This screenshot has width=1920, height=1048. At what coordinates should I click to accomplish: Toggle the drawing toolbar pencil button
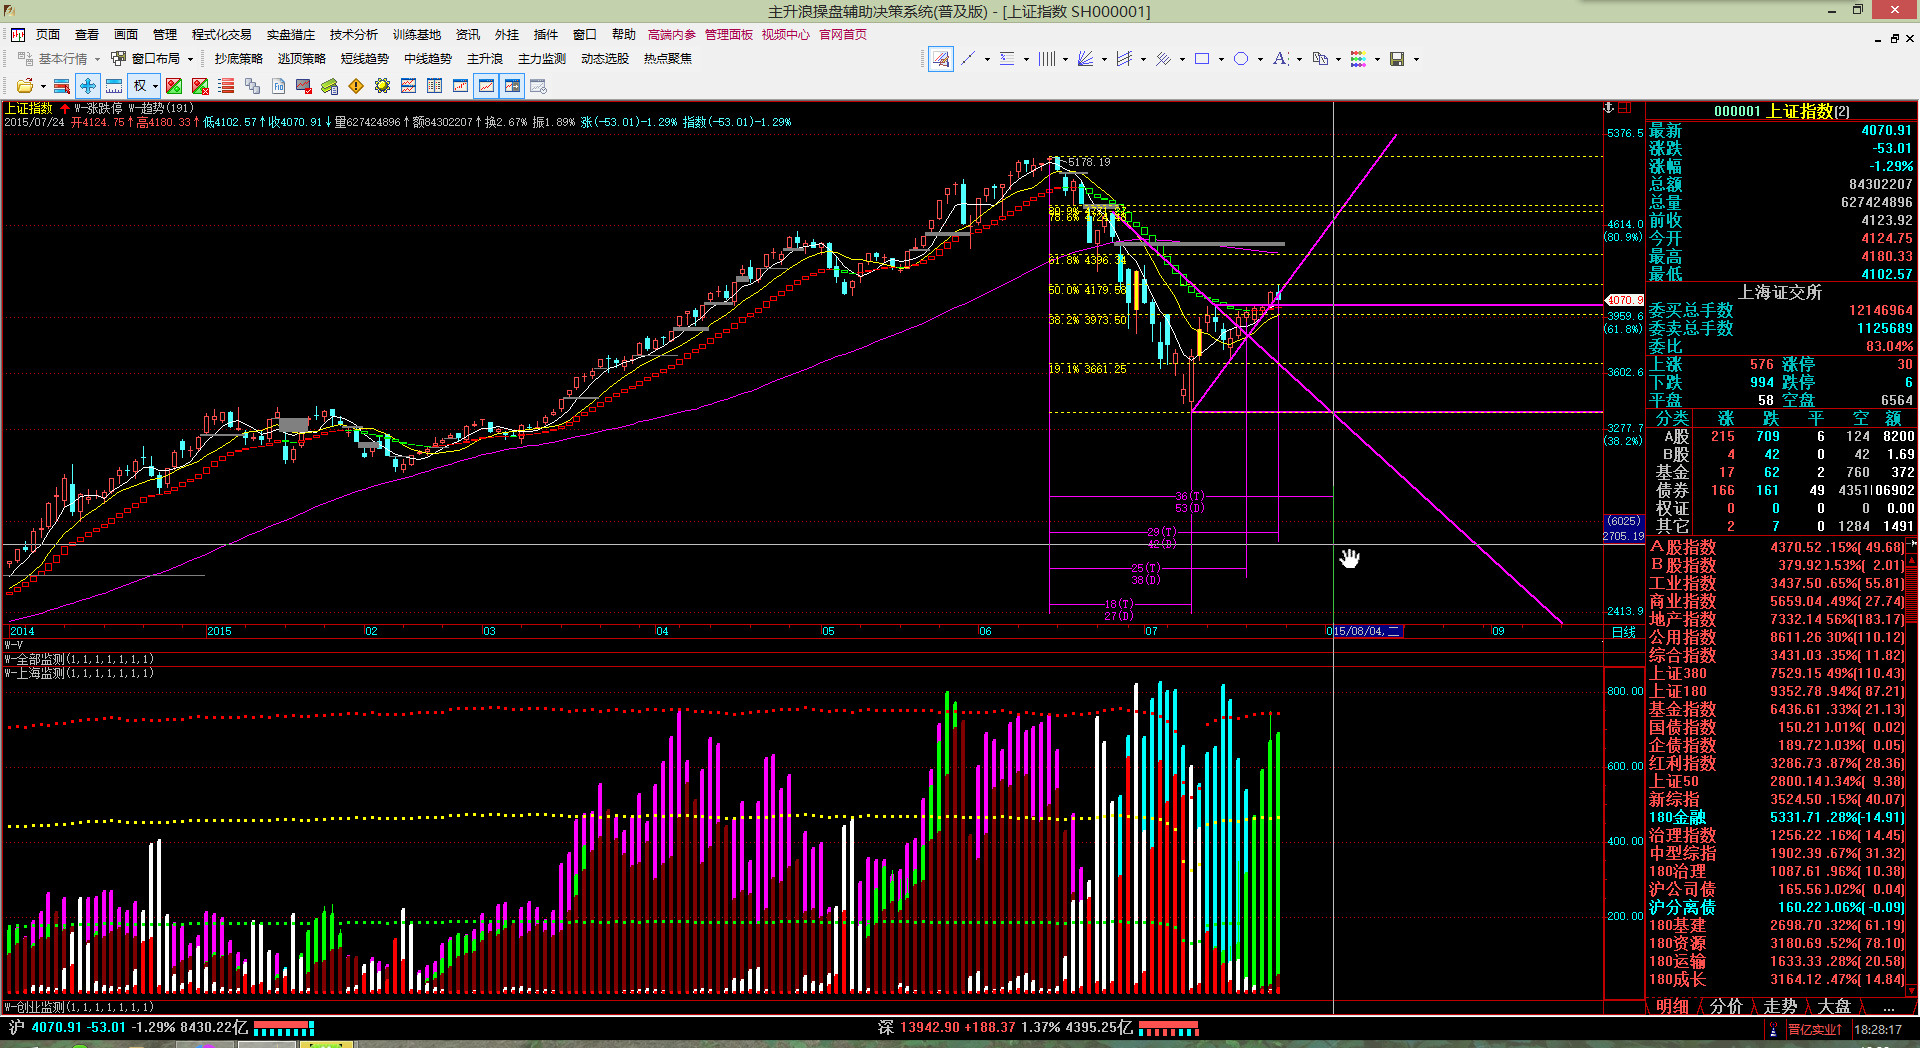[x=940, y=59]
